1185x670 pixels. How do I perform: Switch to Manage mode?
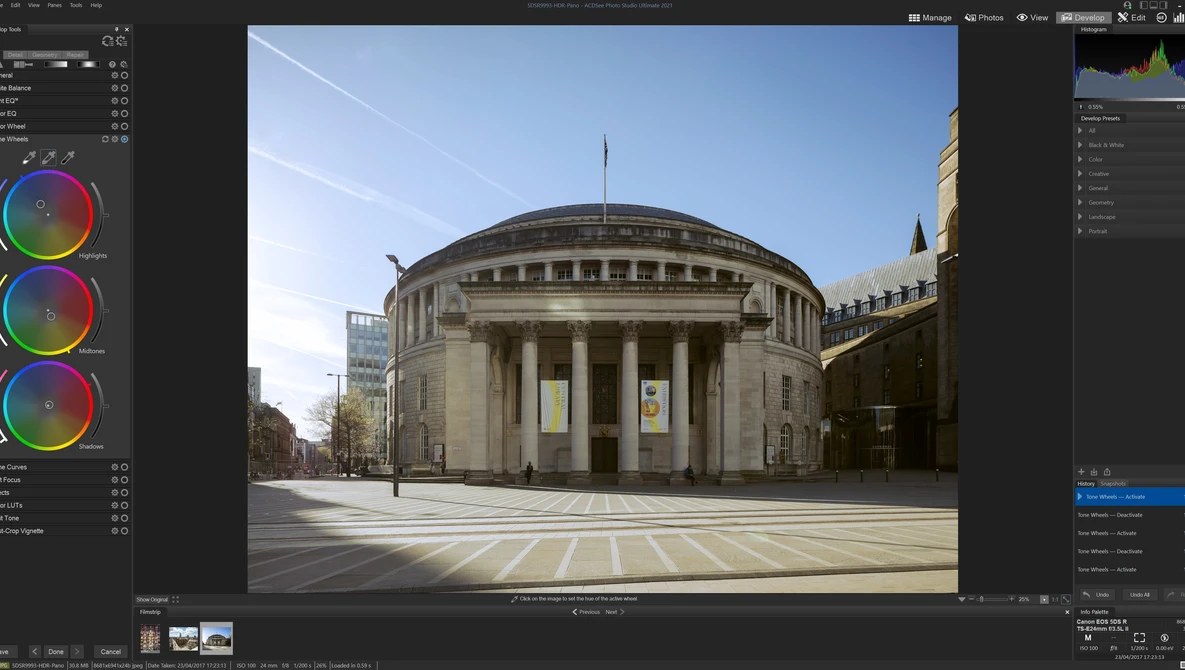[930, 17]
